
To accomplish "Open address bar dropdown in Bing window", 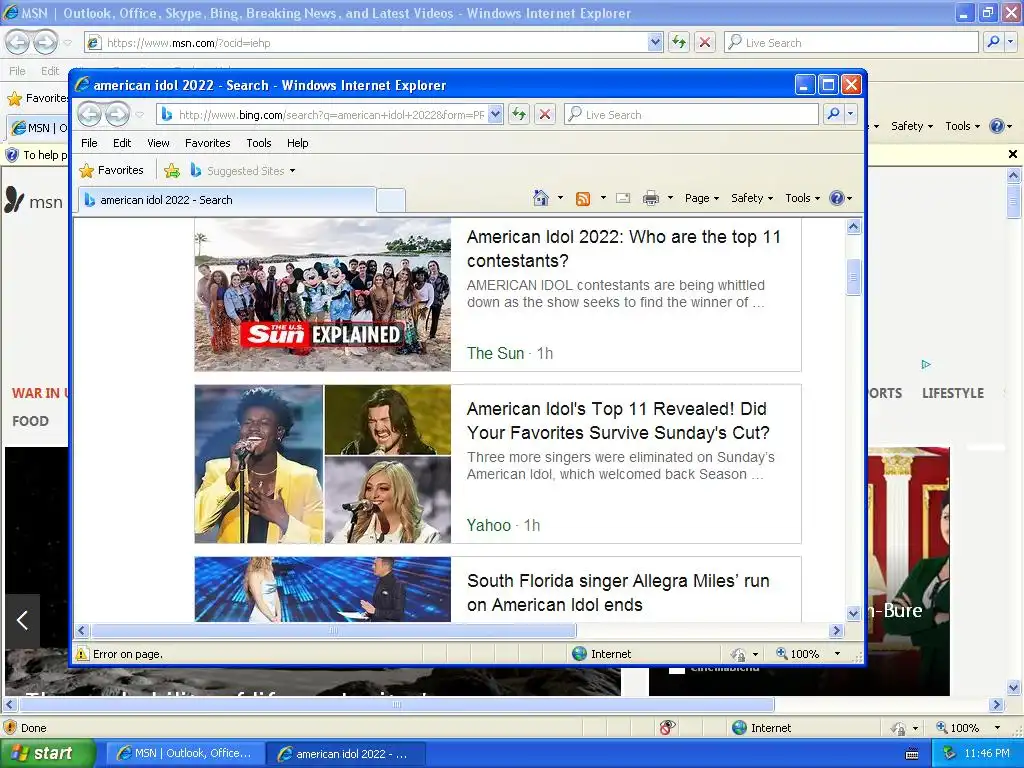I will (496, 114).
